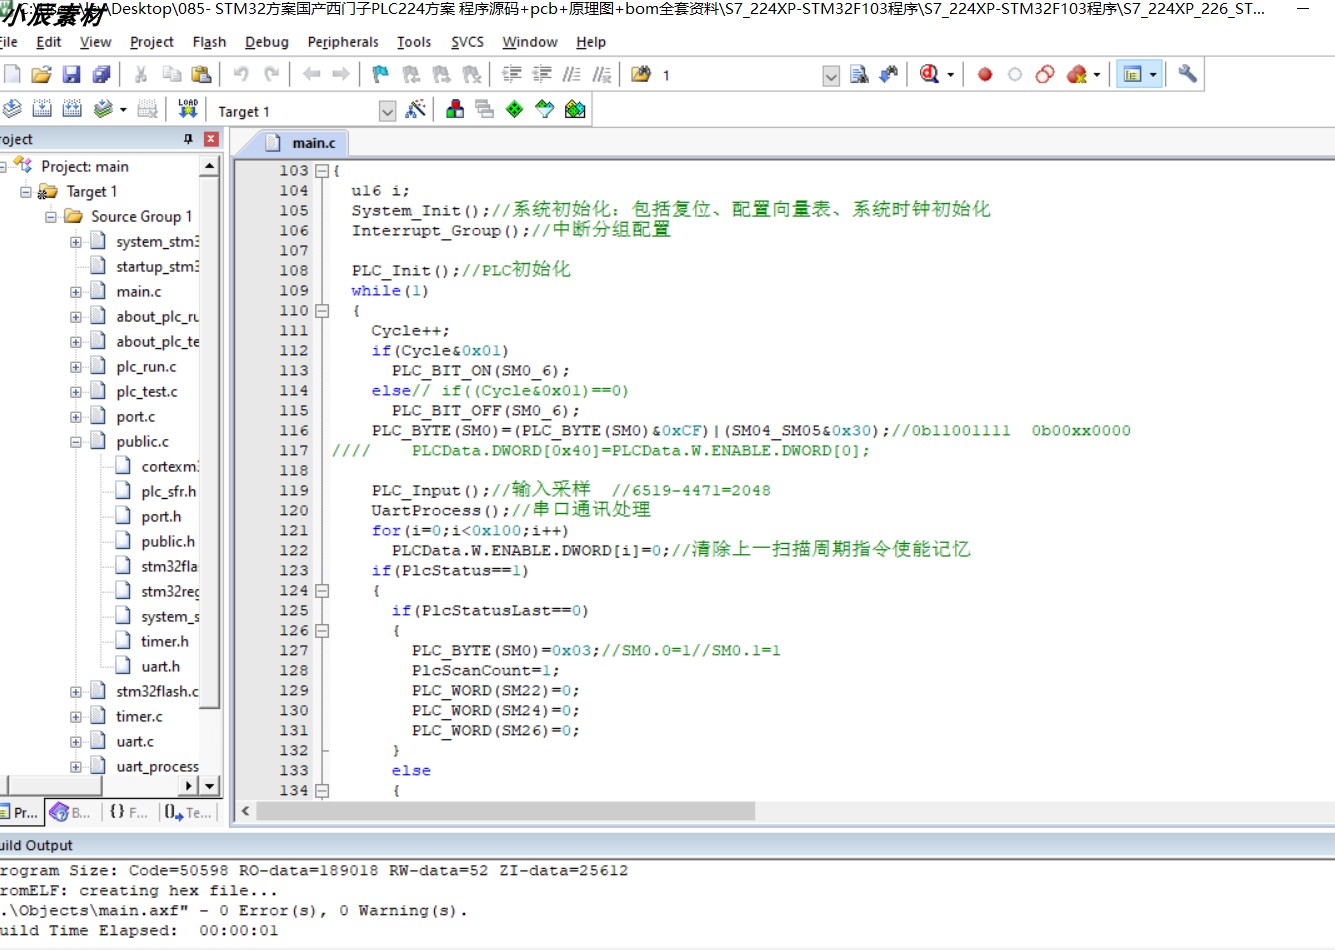Open the Target 1 selection dropdown
Screen dimensions: 1335x950
pos(388,111)
